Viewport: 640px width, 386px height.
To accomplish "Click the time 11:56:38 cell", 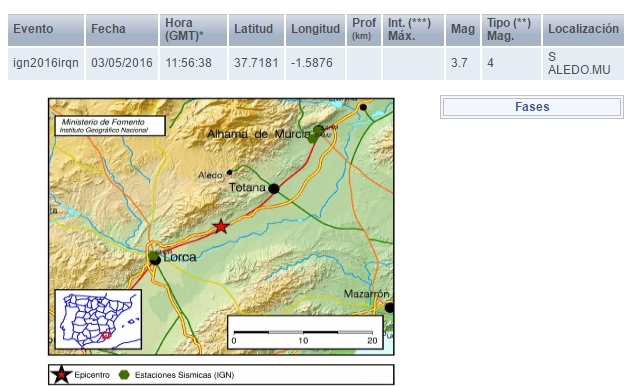I will (193, 63).
